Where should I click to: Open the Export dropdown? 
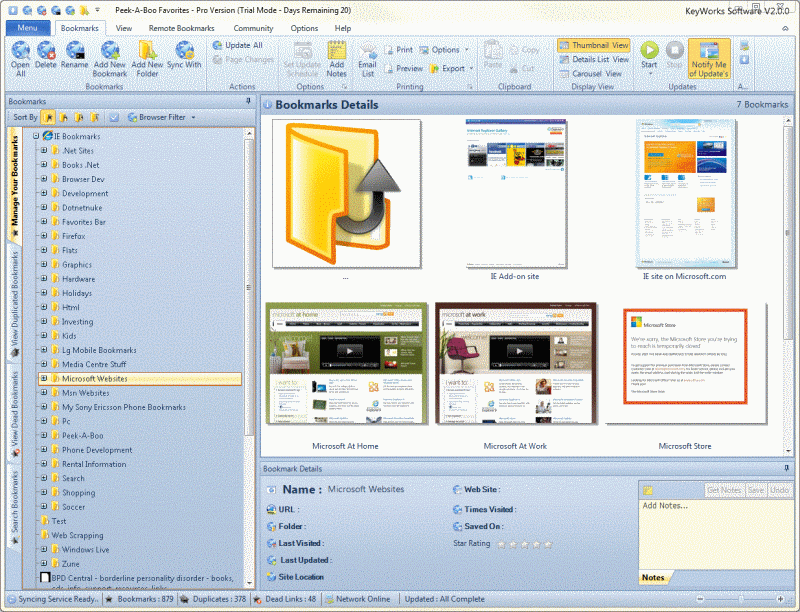point(451,68)
